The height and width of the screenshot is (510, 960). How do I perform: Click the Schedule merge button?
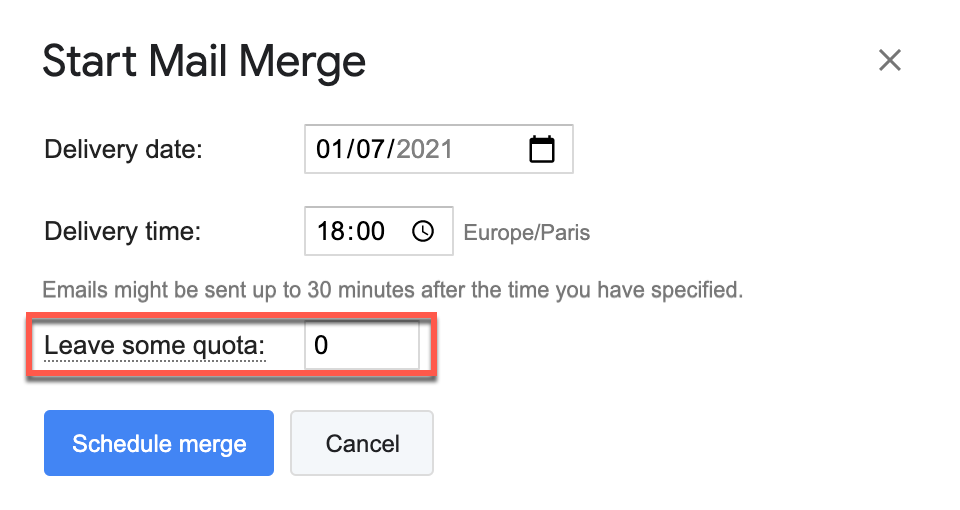point(159,443)
